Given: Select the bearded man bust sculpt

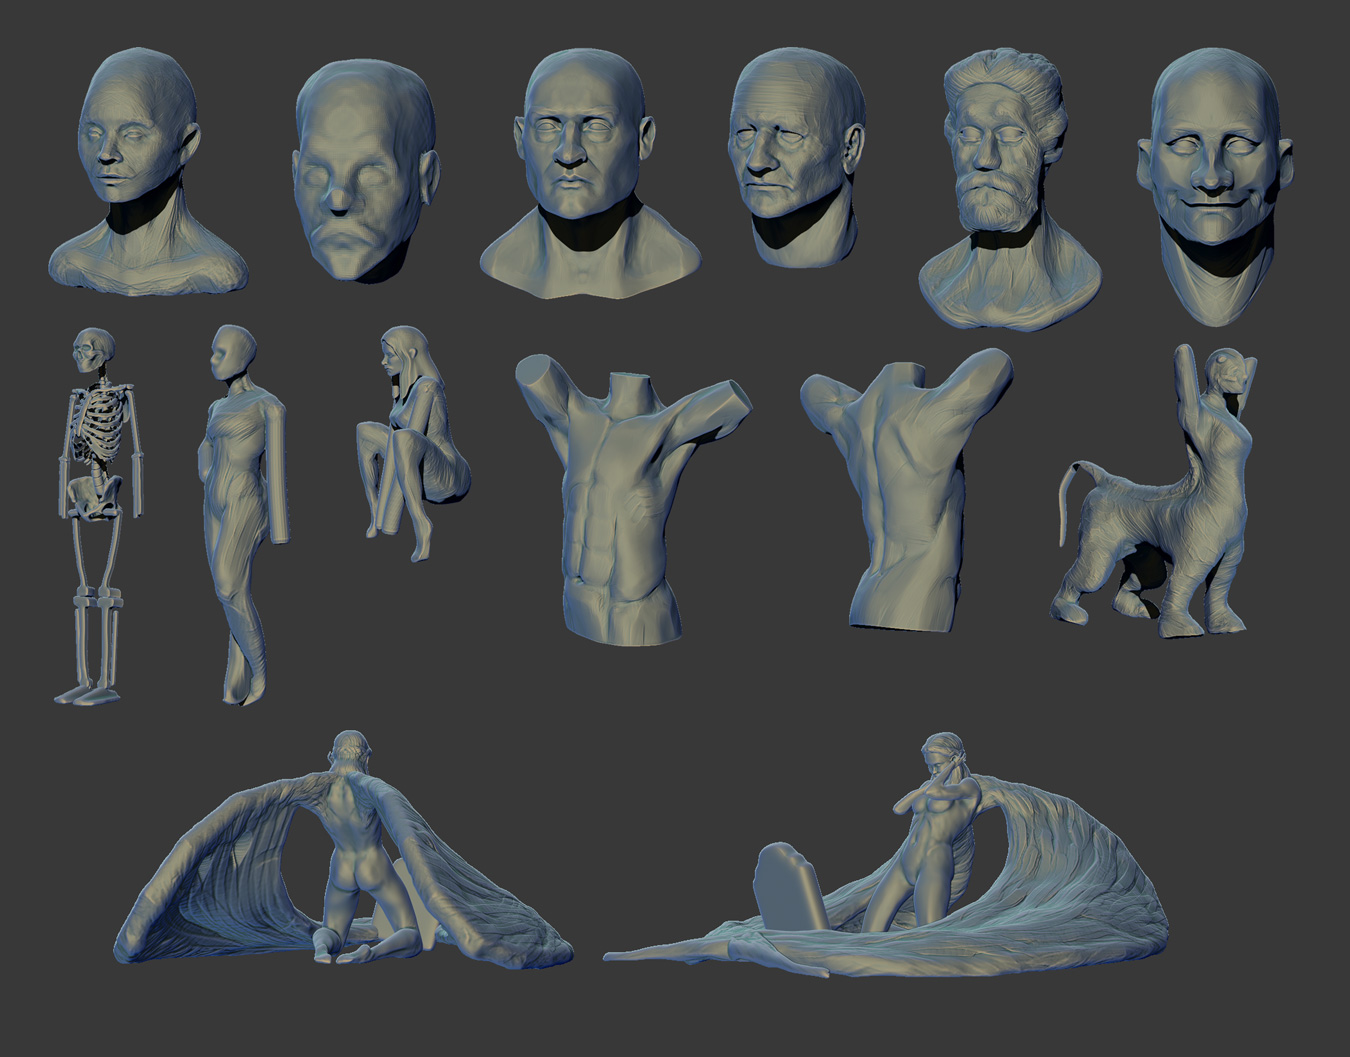Looking at the screenshot, I should tap(1008, 190).
